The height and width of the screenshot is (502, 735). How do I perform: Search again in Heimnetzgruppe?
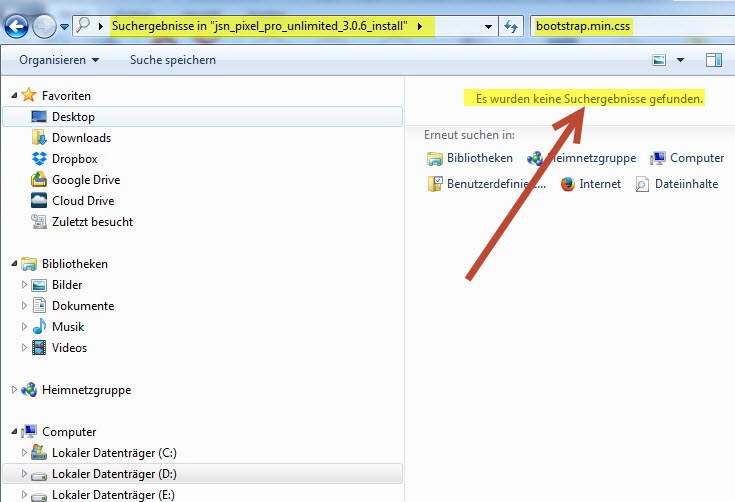[x=582, y=158]
